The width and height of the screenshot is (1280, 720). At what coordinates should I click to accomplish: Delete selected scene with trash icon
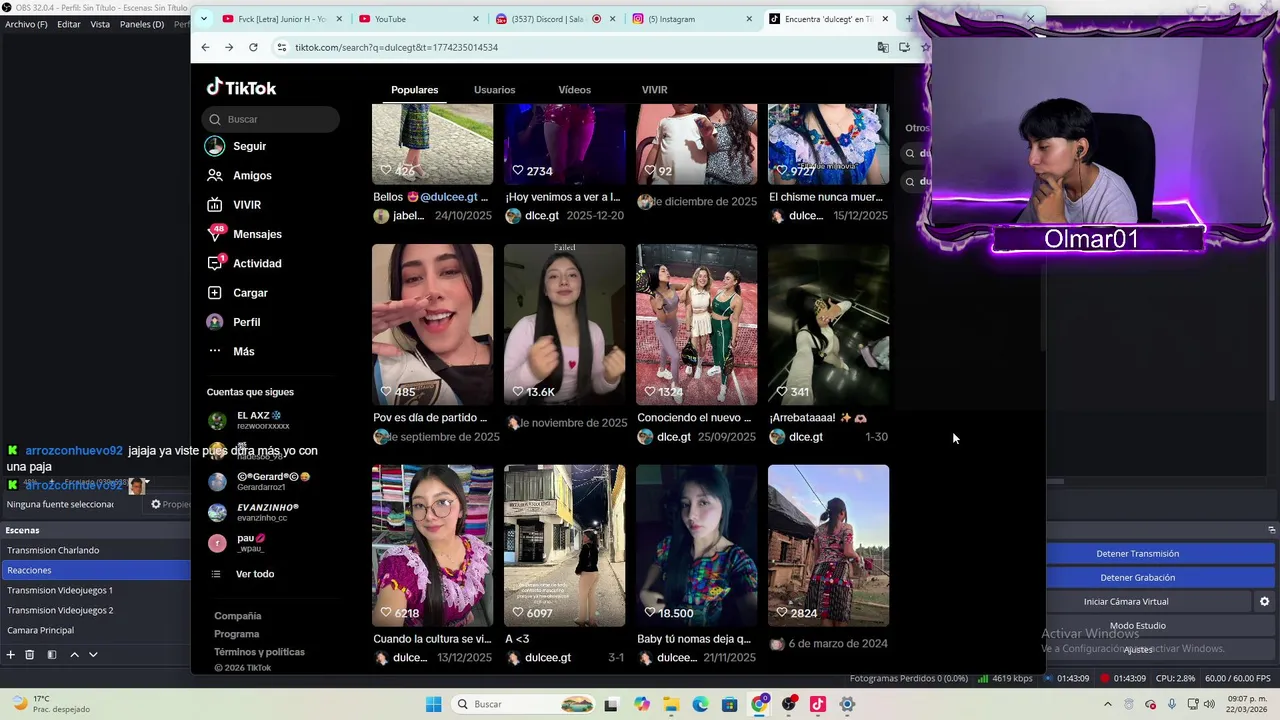[x=30, y=654]
